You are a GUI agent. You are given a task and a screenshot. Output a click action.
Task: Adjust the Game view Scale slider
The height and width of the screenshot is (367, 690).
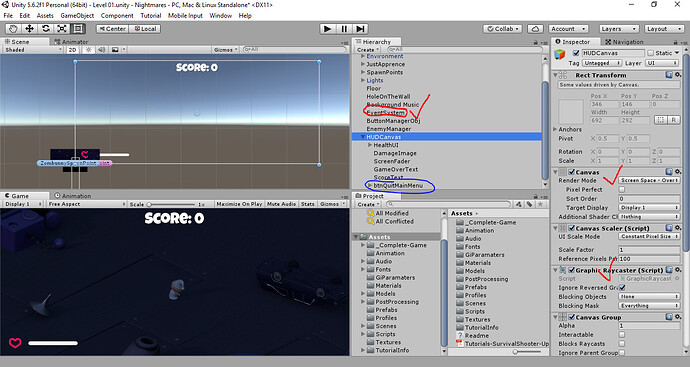tap(172, 204)
